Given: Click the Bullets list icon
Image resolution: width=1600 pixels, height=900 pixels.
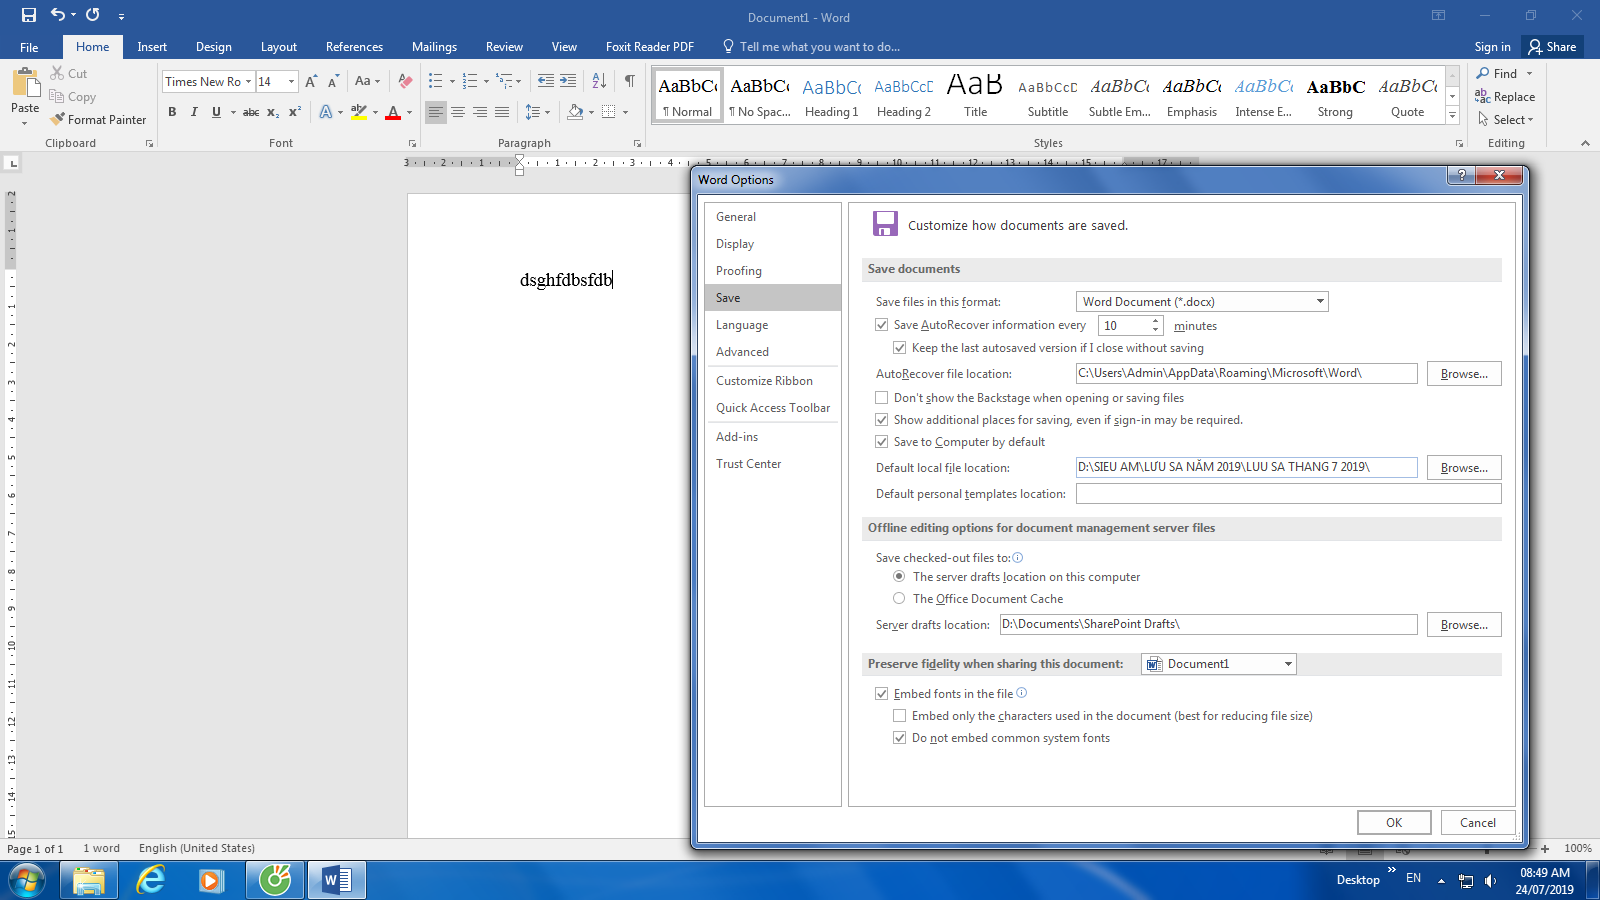Looking at the screenshot, I should [435, 81].
